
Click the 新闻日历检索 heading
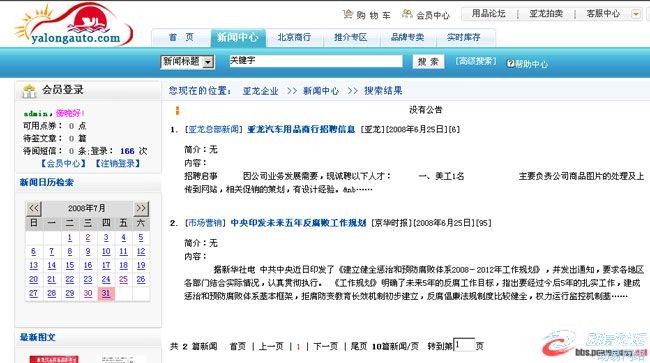[x=46, y=182]
